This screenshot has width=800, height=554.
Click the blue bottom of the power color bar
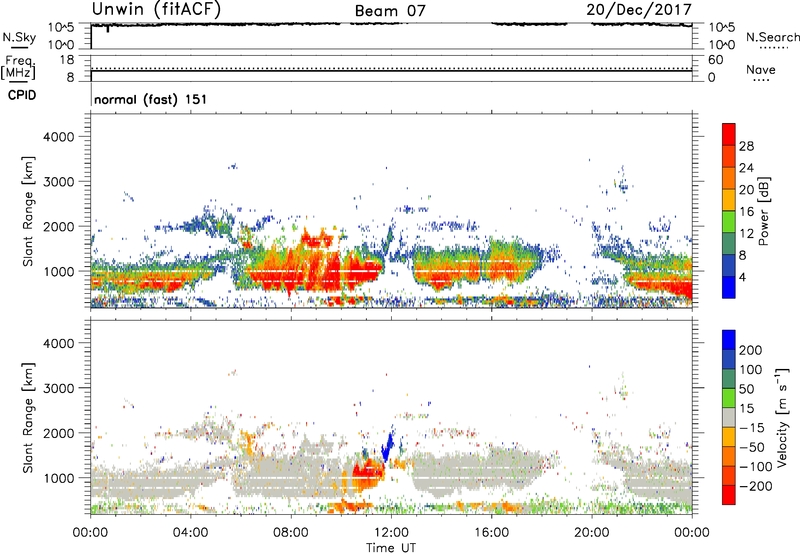(729, 287)
